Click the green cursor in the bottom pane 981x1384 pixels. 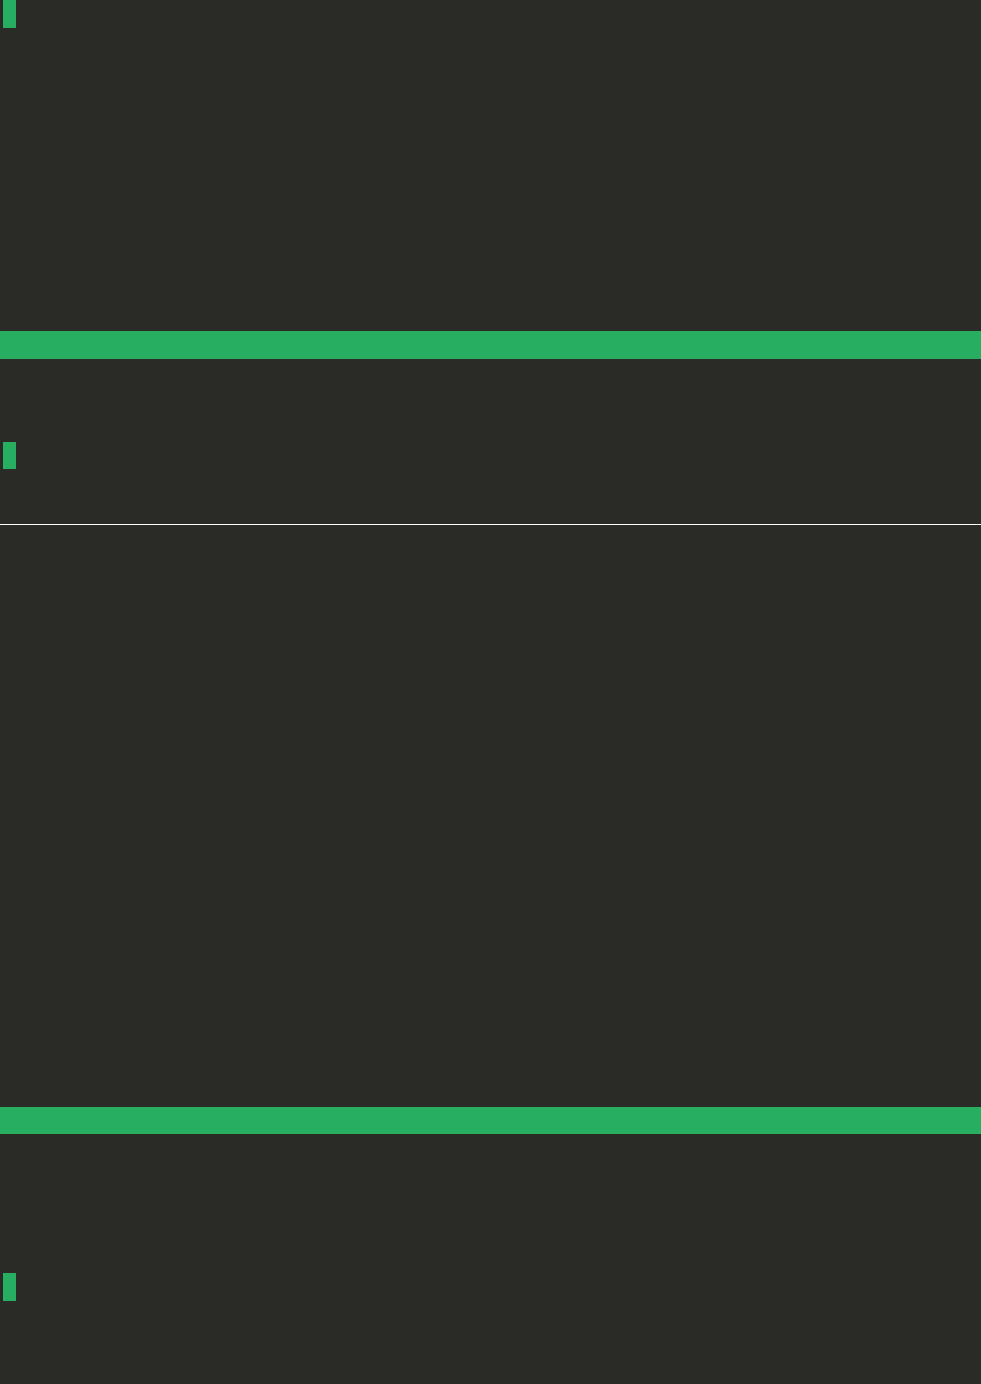click(x=9, y=1287)
